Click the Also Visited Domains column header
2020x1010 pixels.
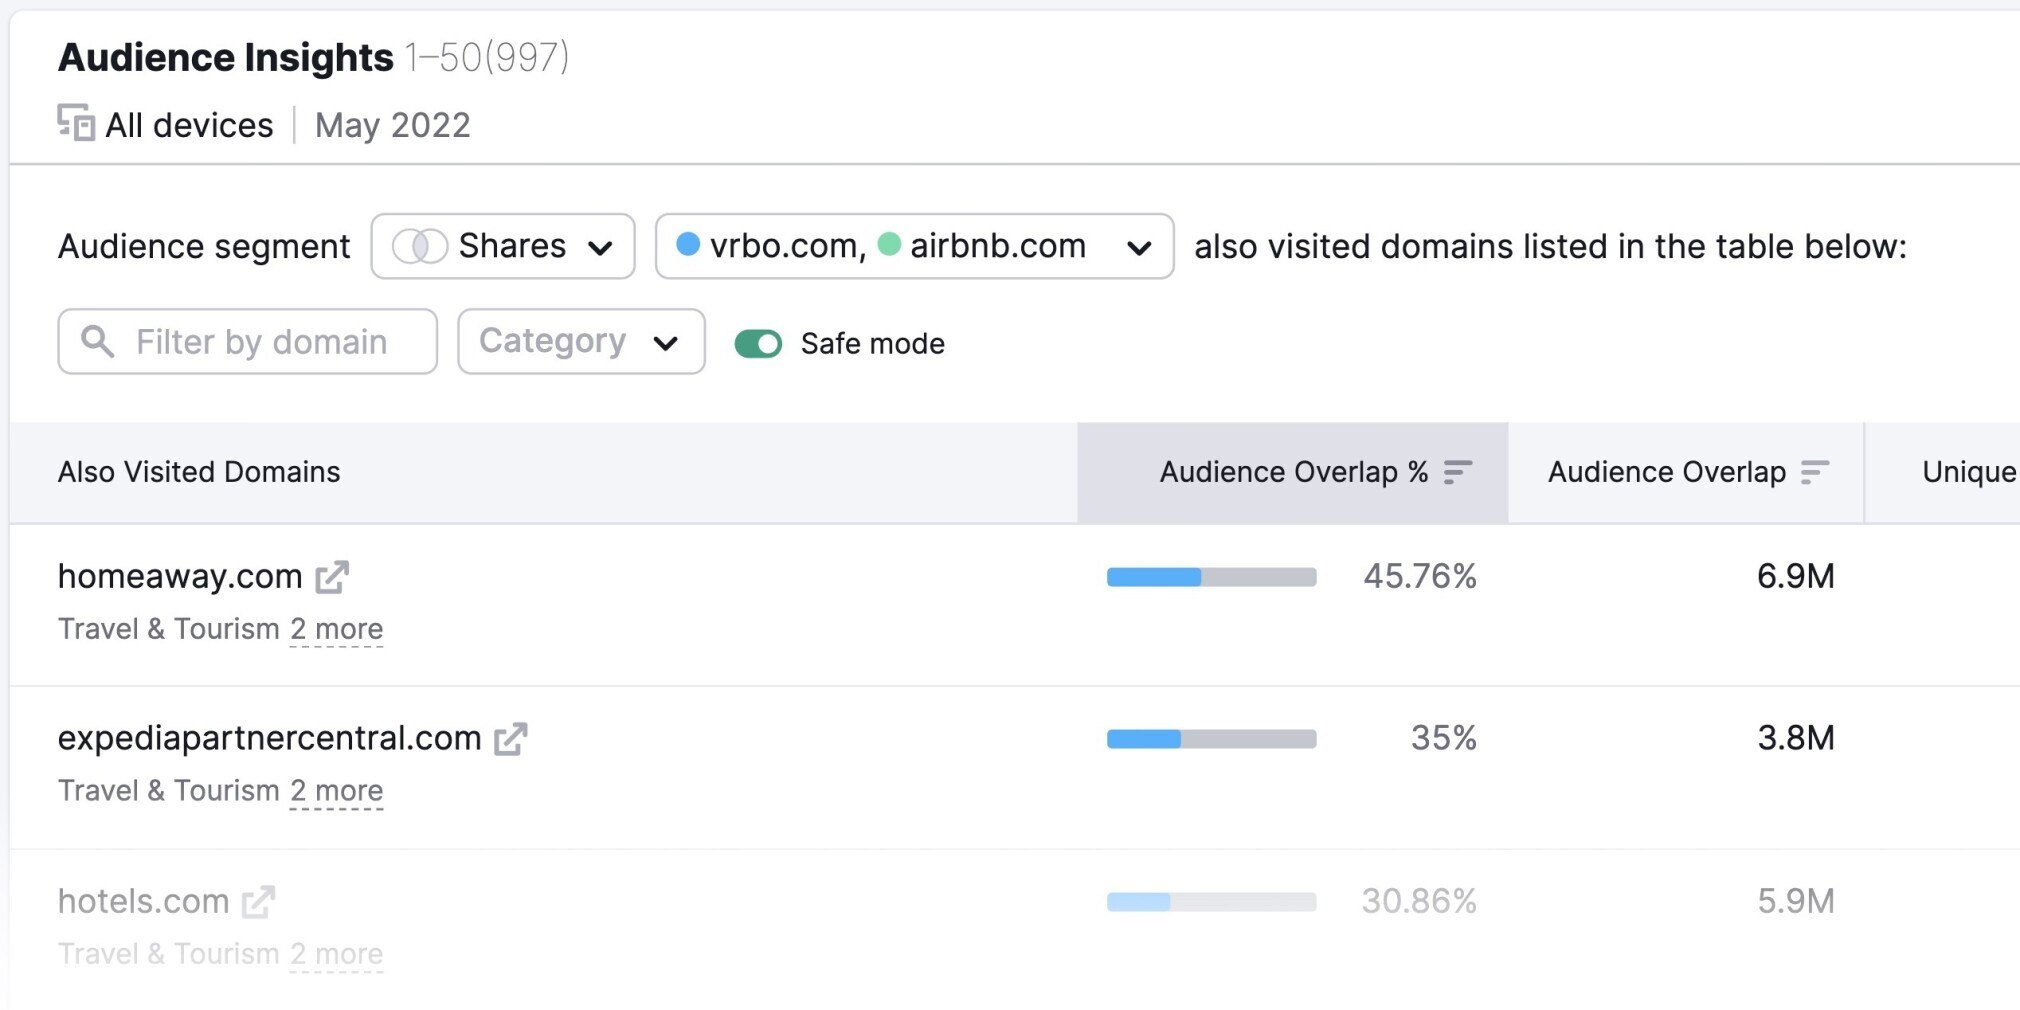point(199,472)
